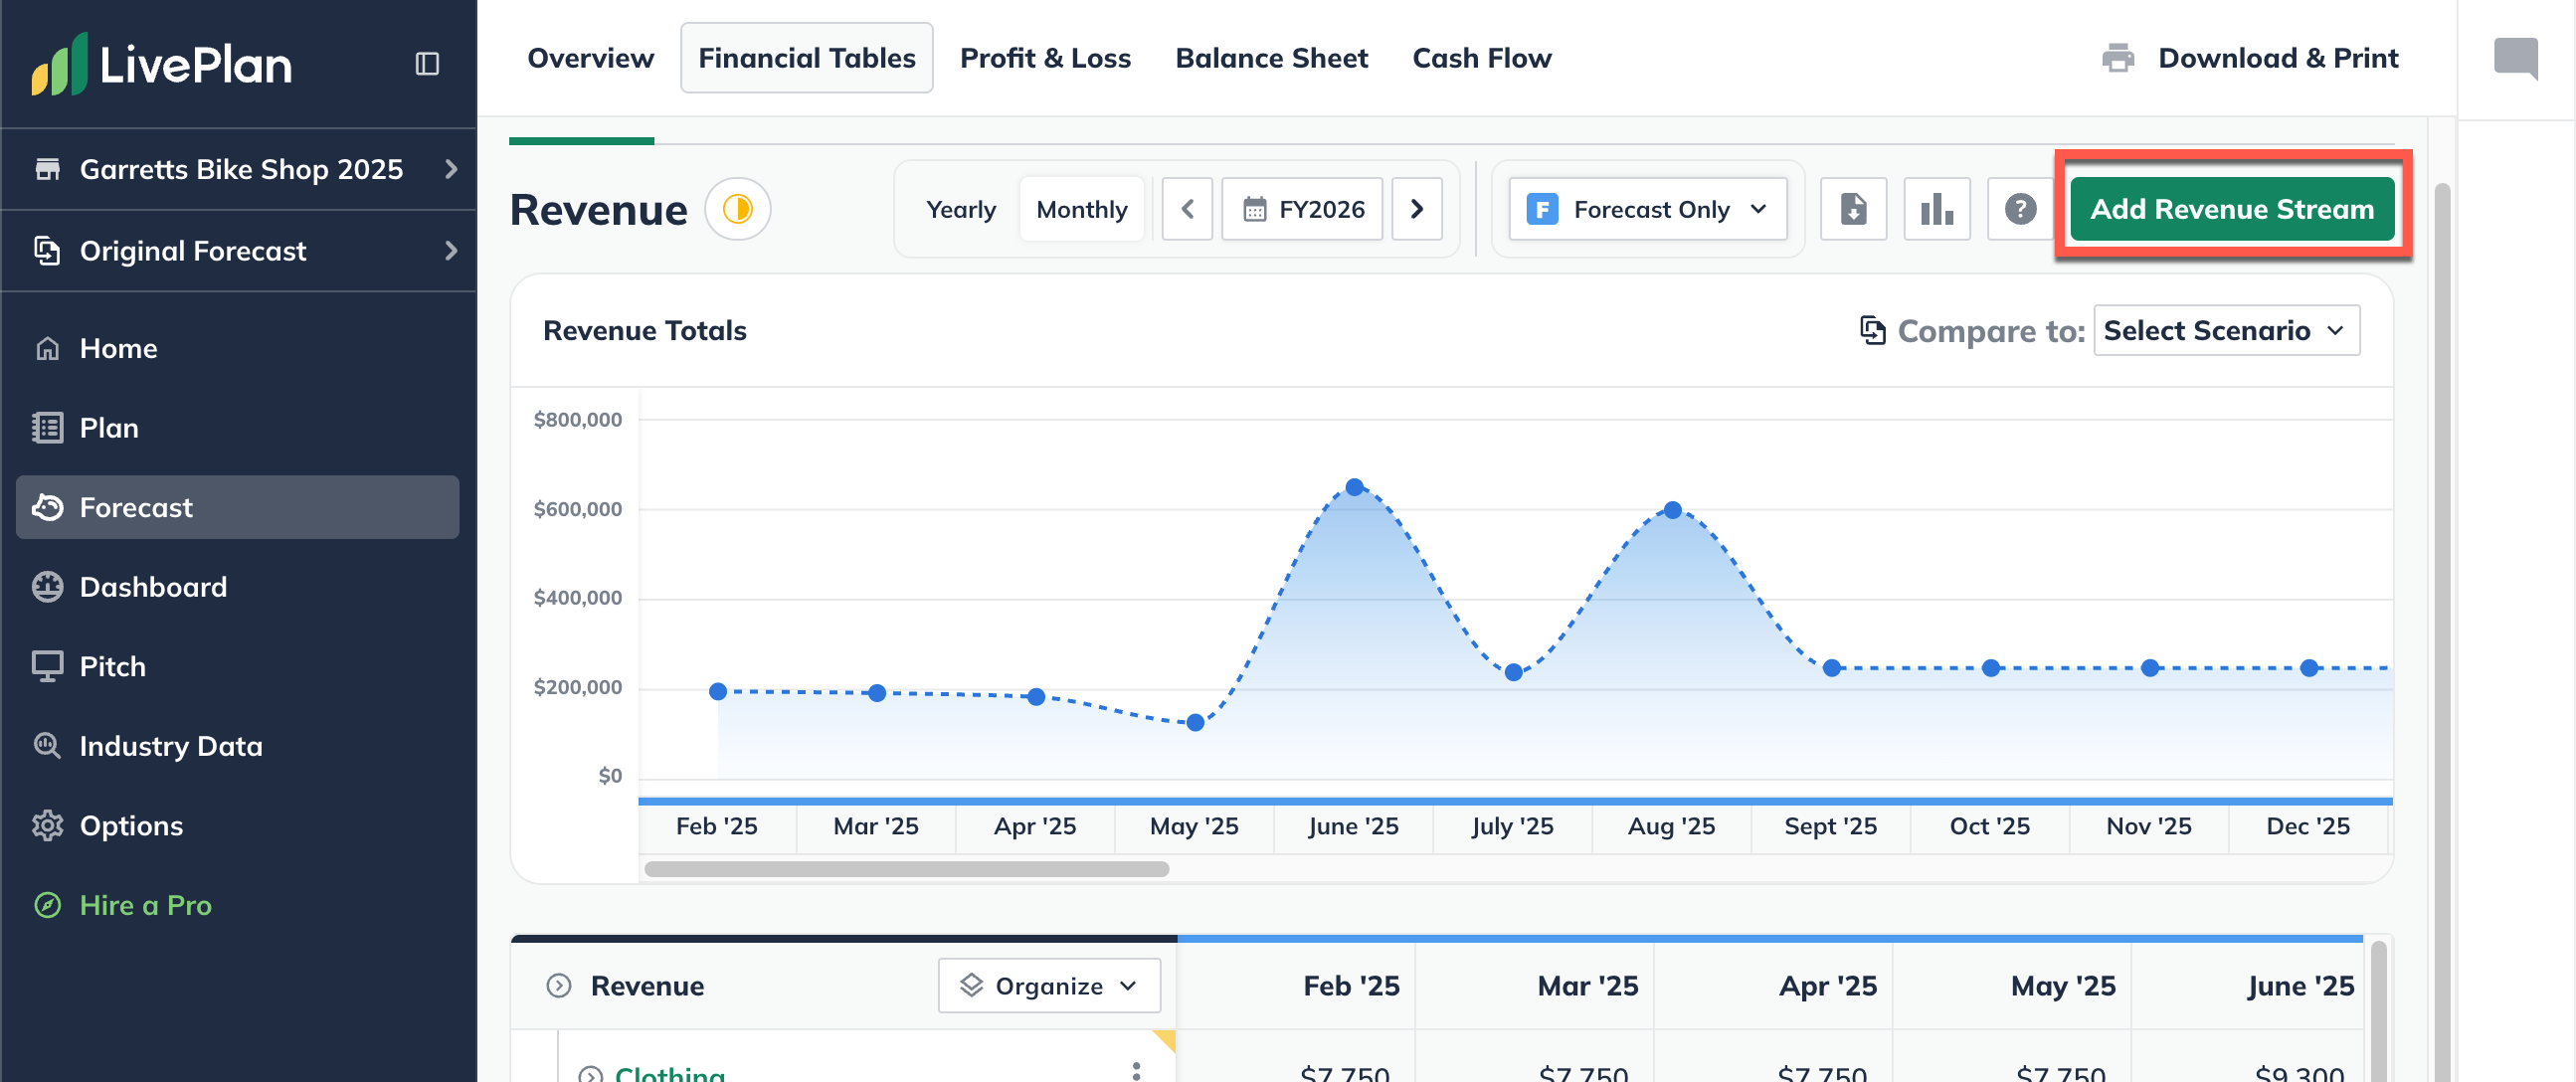This screenshot has width=2576, height=1082.
Task: Click Download & Print
Action: [2250, 58]
